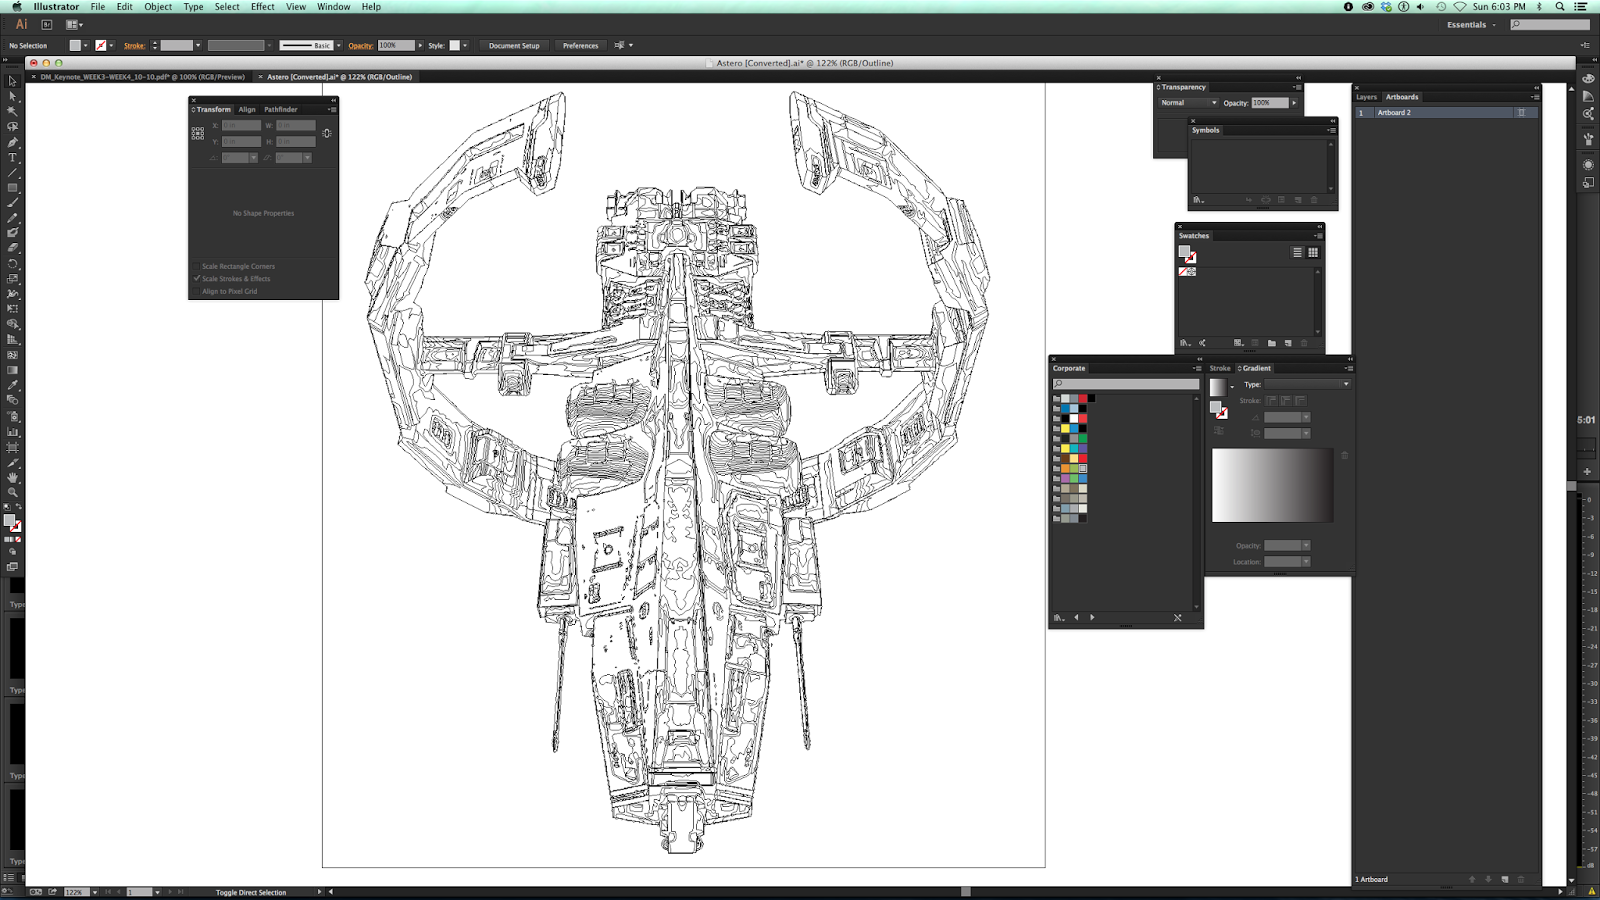1600x900 pixels.
Task: Open the Essentials workspace switcher
Action: [x=1471, y=25]
